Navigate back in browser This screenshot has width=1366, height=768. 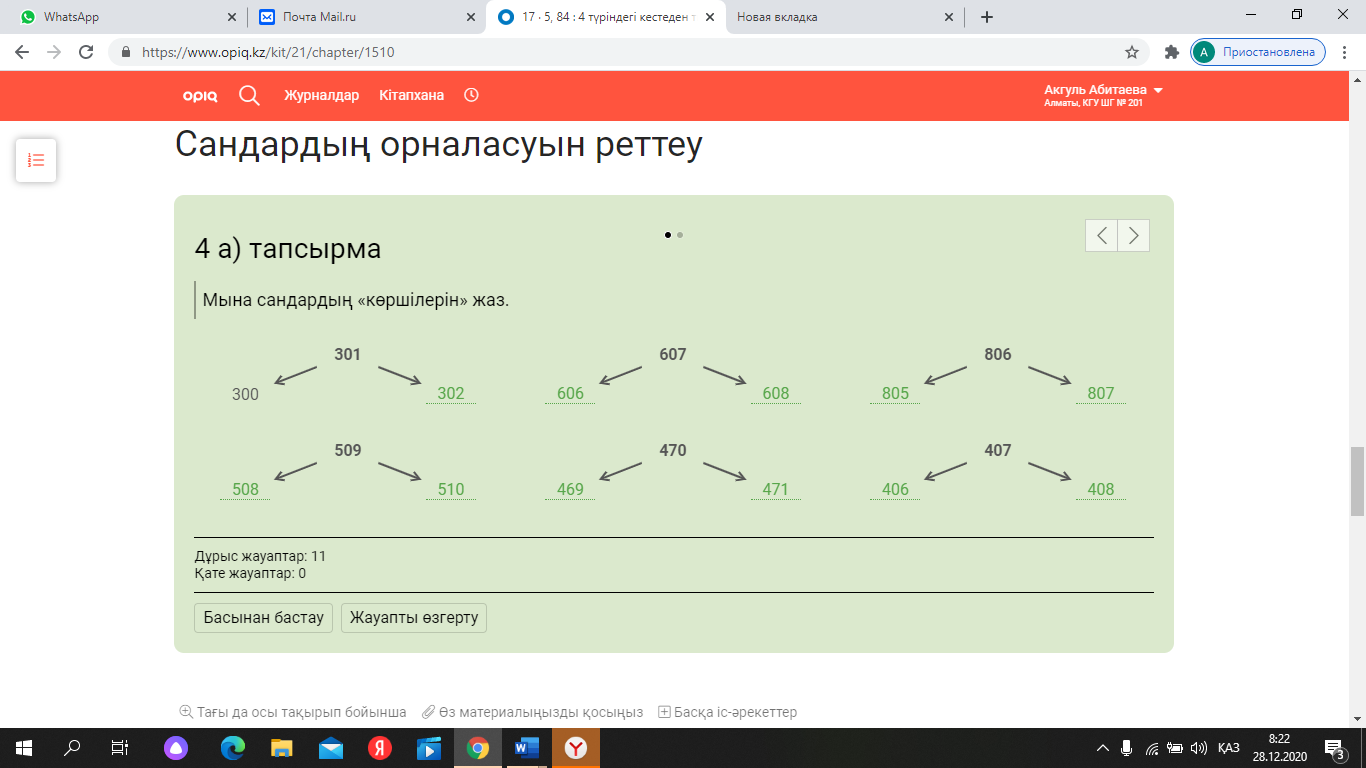point(22,52)
